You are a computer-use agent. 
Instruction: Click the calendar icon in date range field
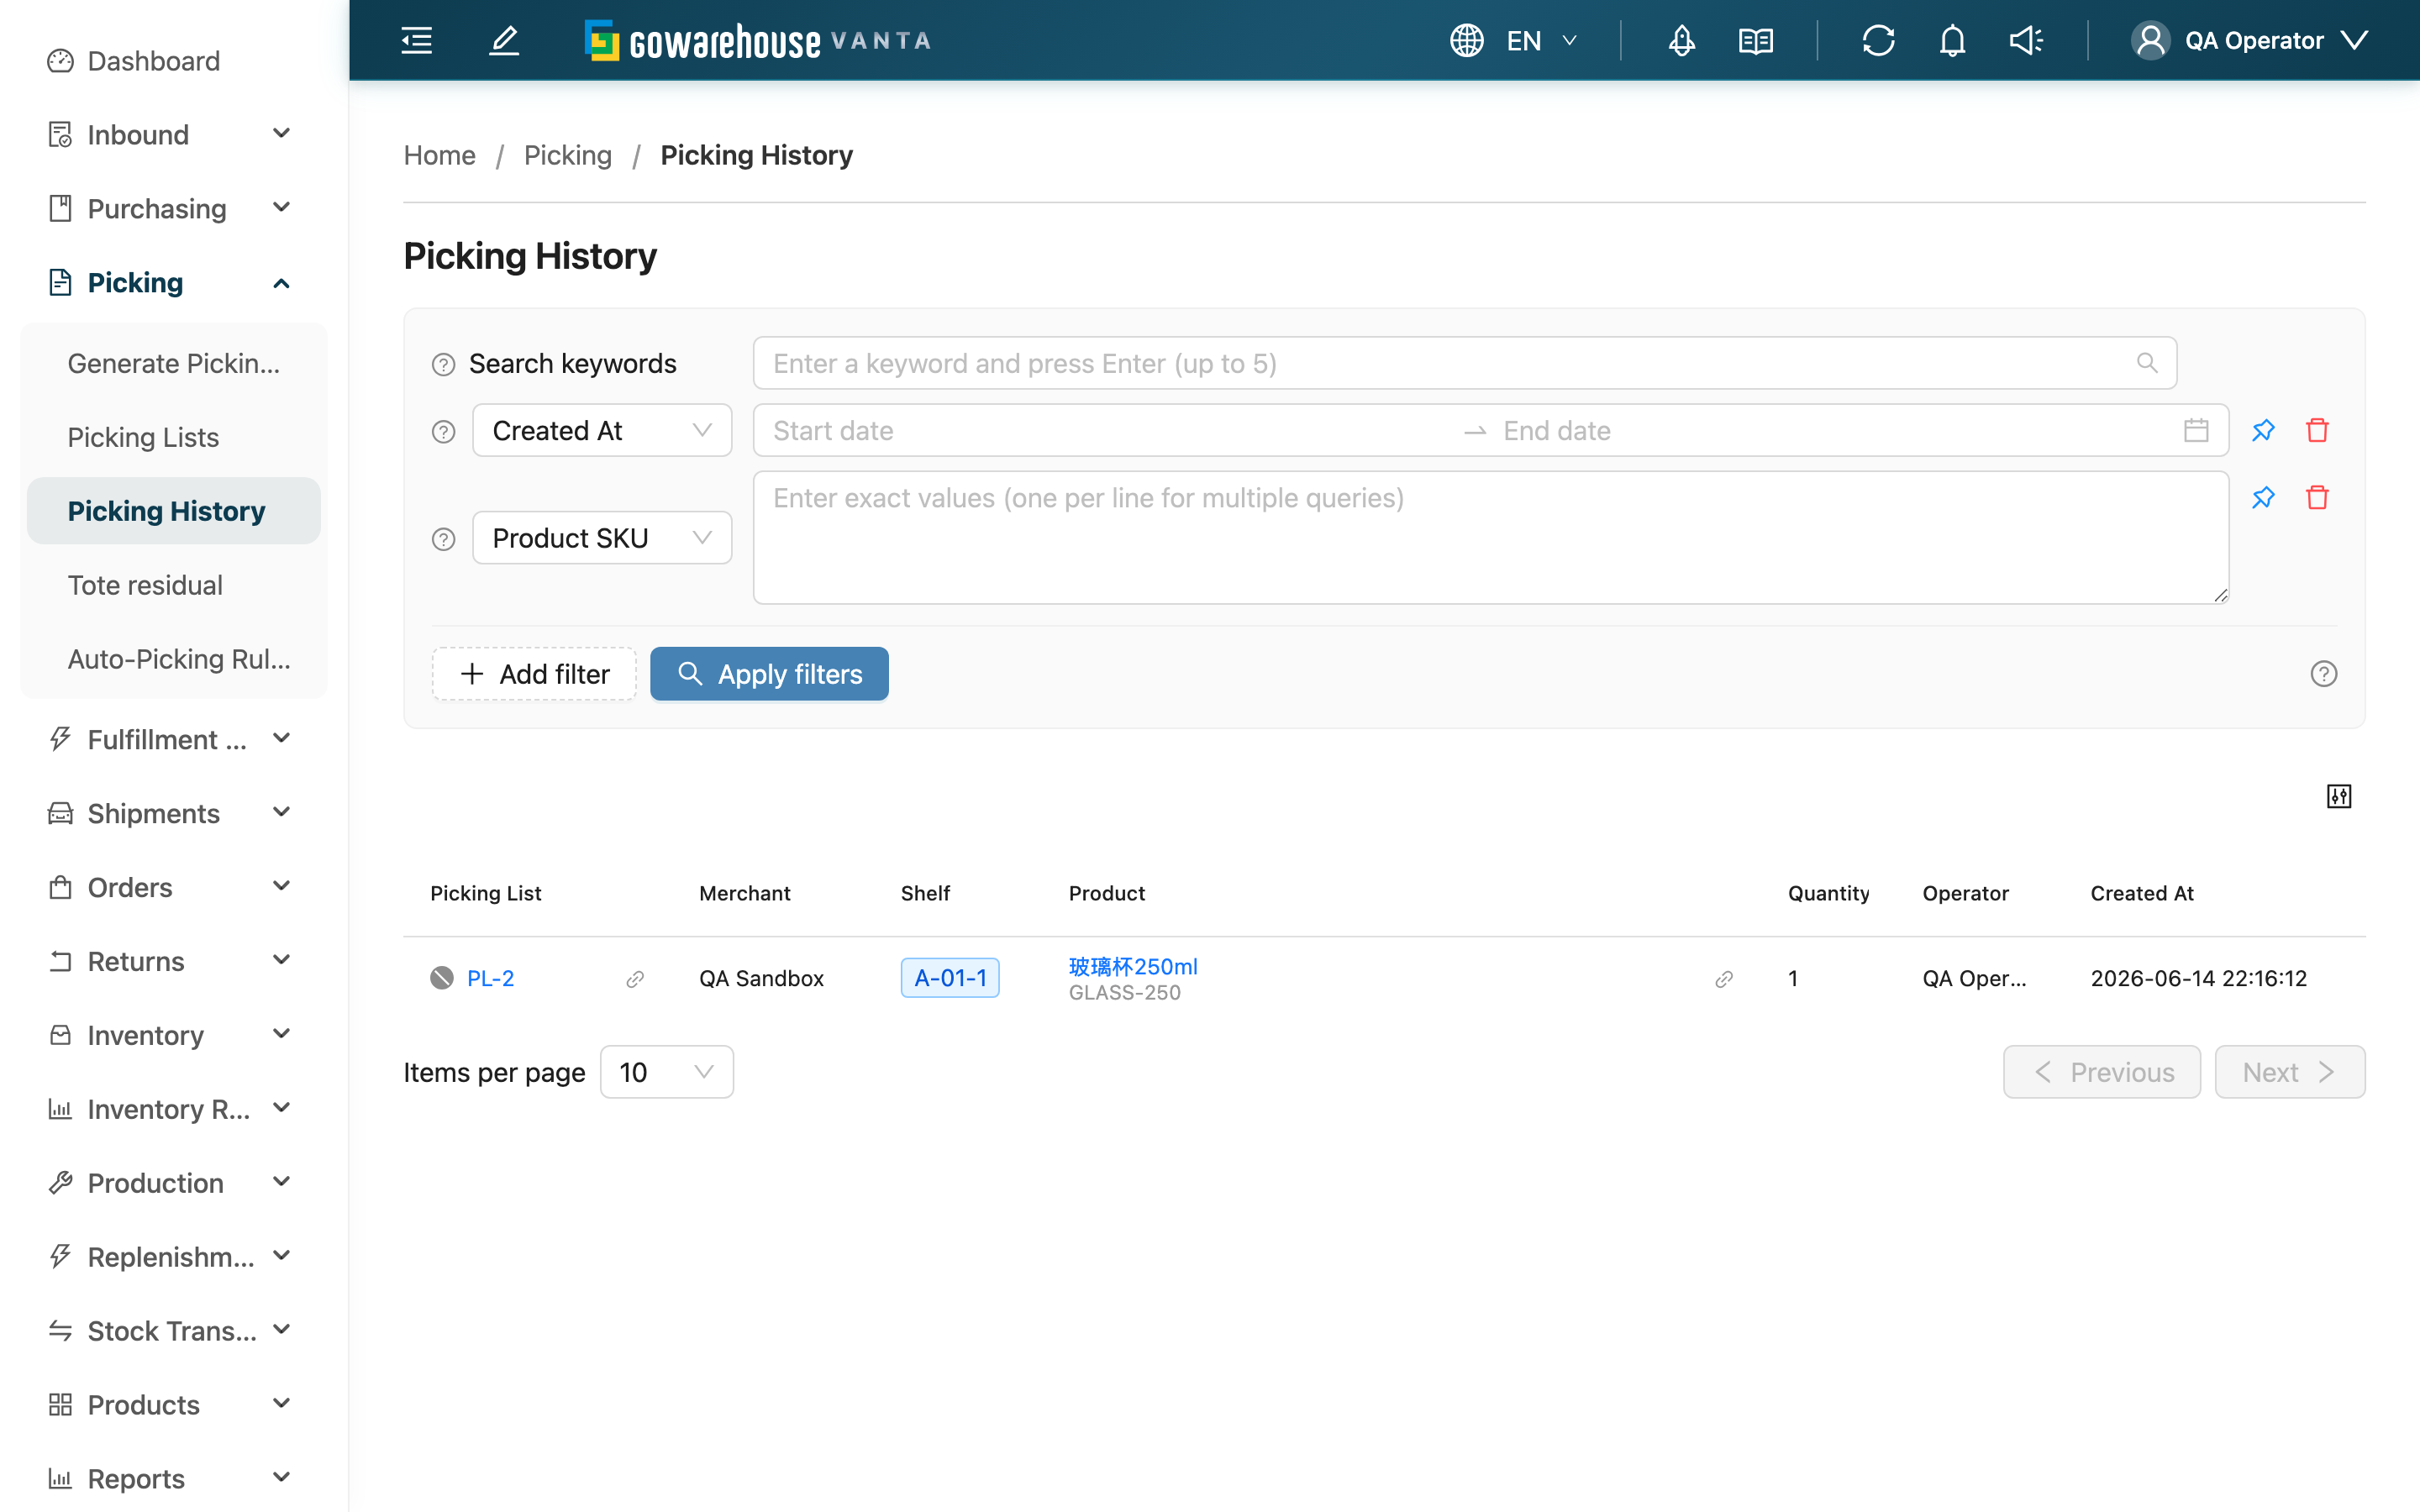[x=2196, y=430]
